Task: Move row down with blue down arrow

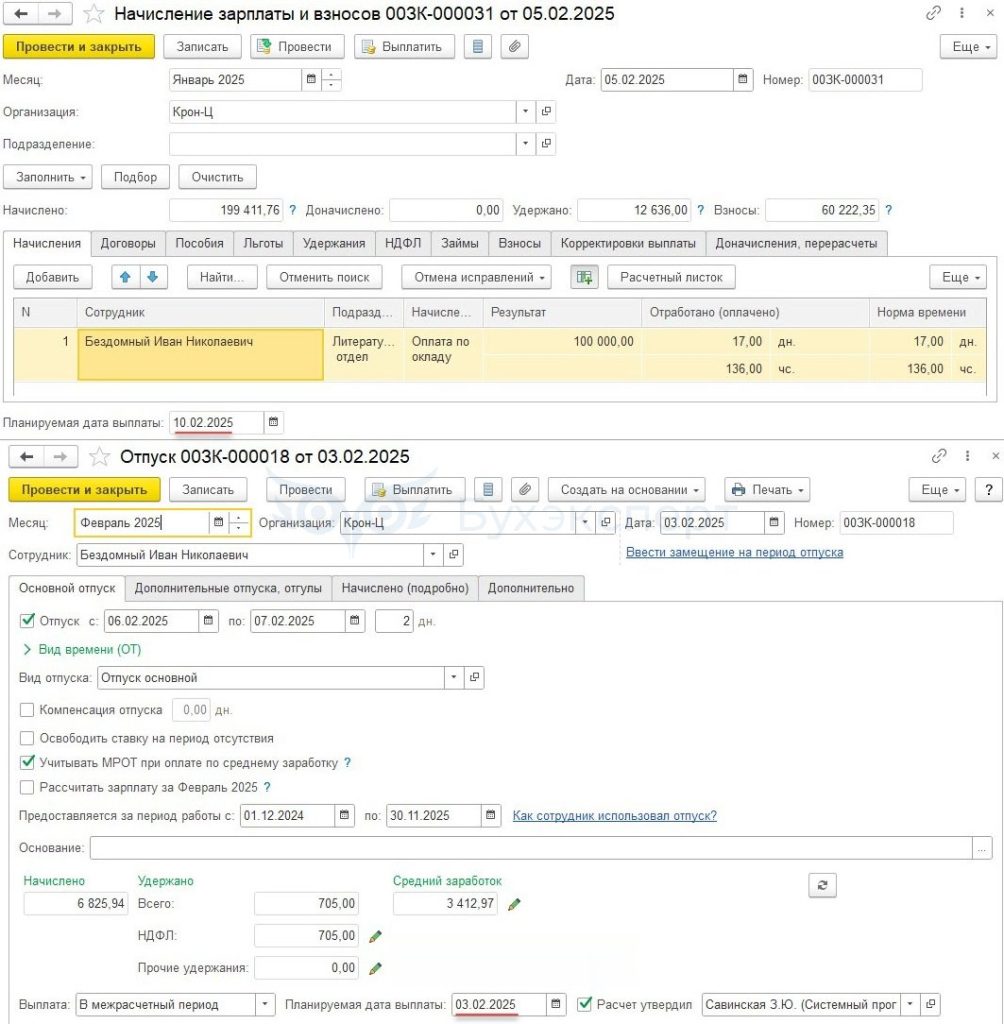Action: [x=153, y=277]
